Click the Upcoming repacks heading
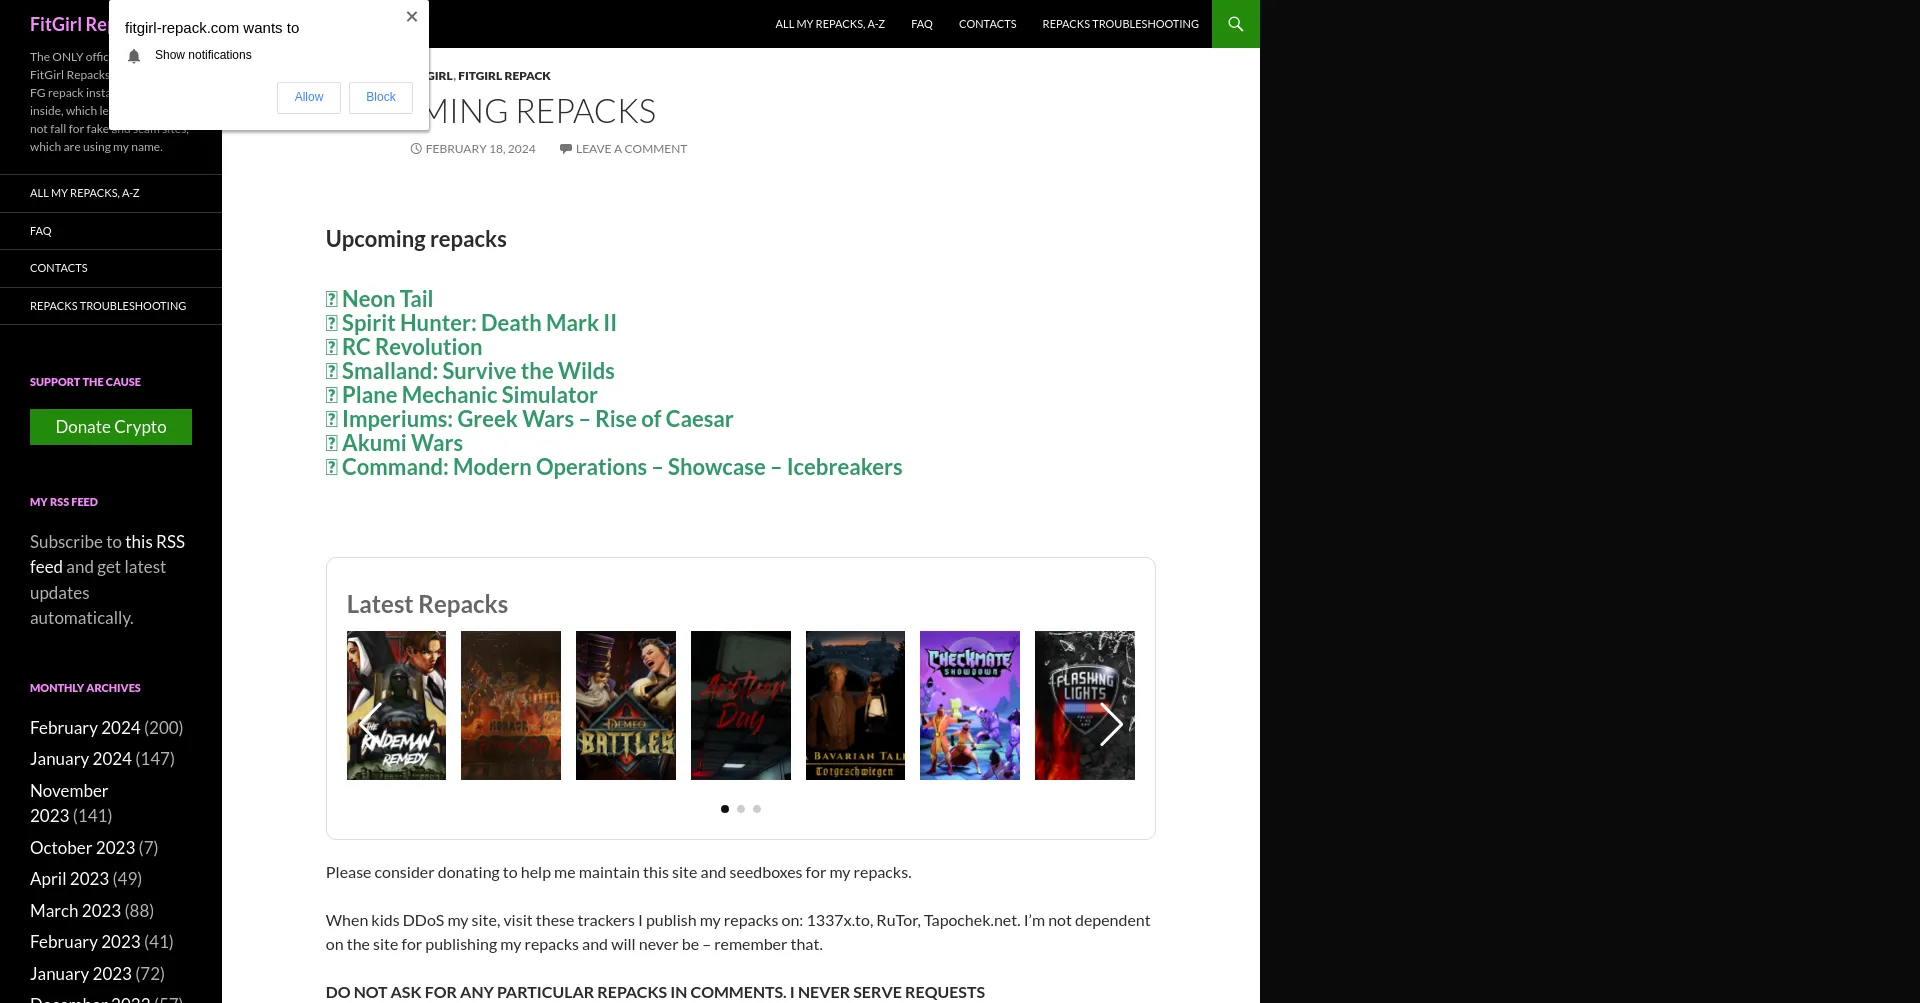Image resolution: width=1920 pixels, height=1003 pixels. pyautogui.click(x=416, y=239)
